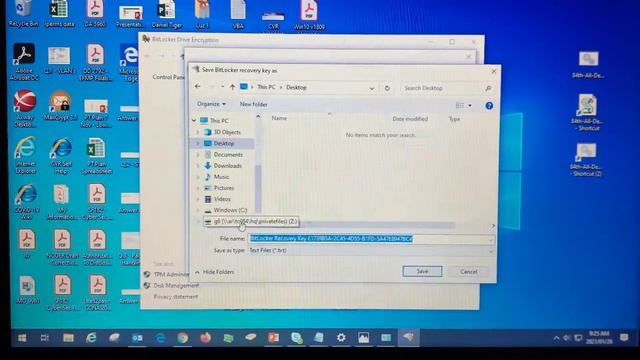Screen dimensions: 640x360
Task: Select the Z: network drive in the tree
Action: pyautogui.click(x=251, y=221)
